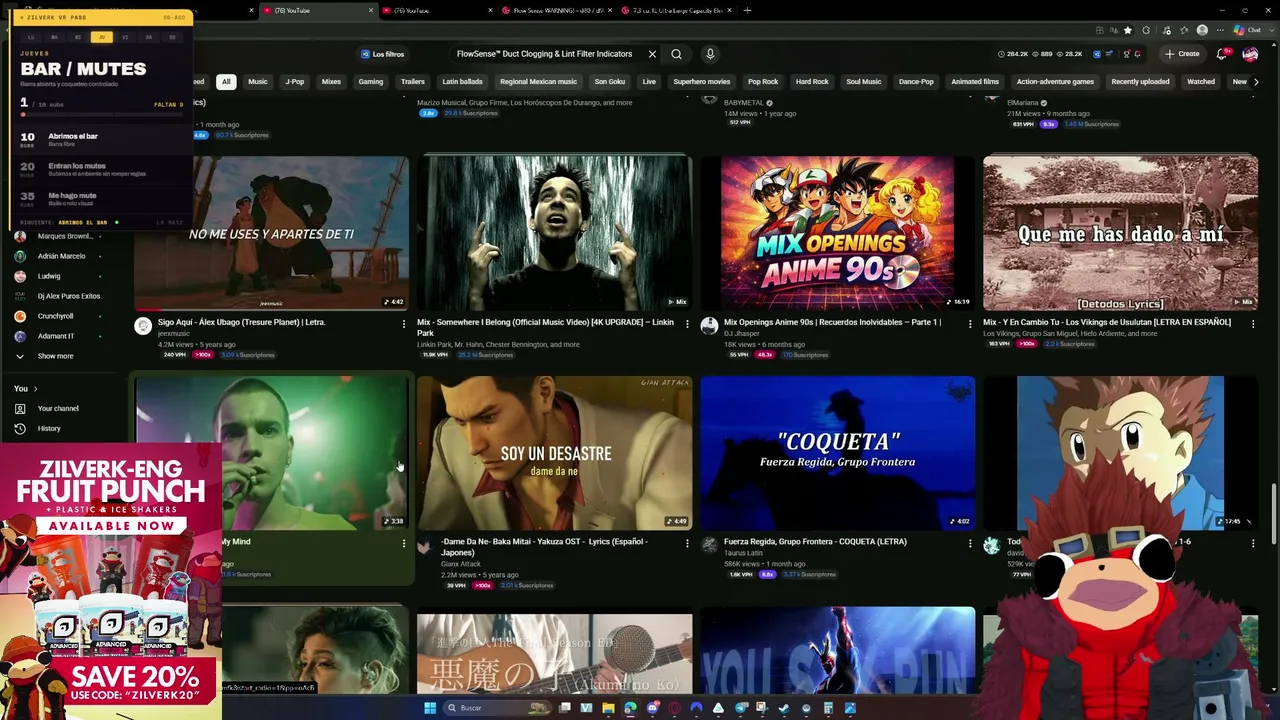Open options menu for Y En Cambio Tu mix
This screenshot has height=720, width=1280.
[1253, 323]
